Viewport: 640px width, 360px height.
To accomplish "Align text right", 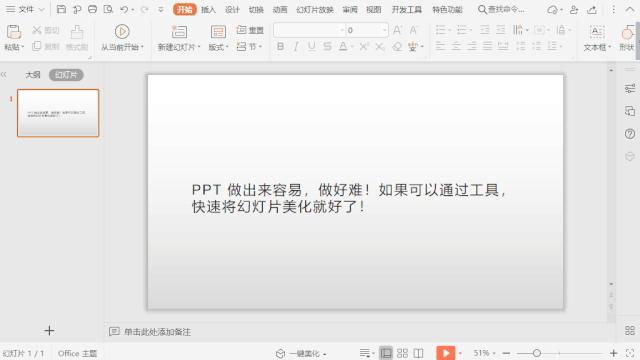I will [x=472, y=47].
